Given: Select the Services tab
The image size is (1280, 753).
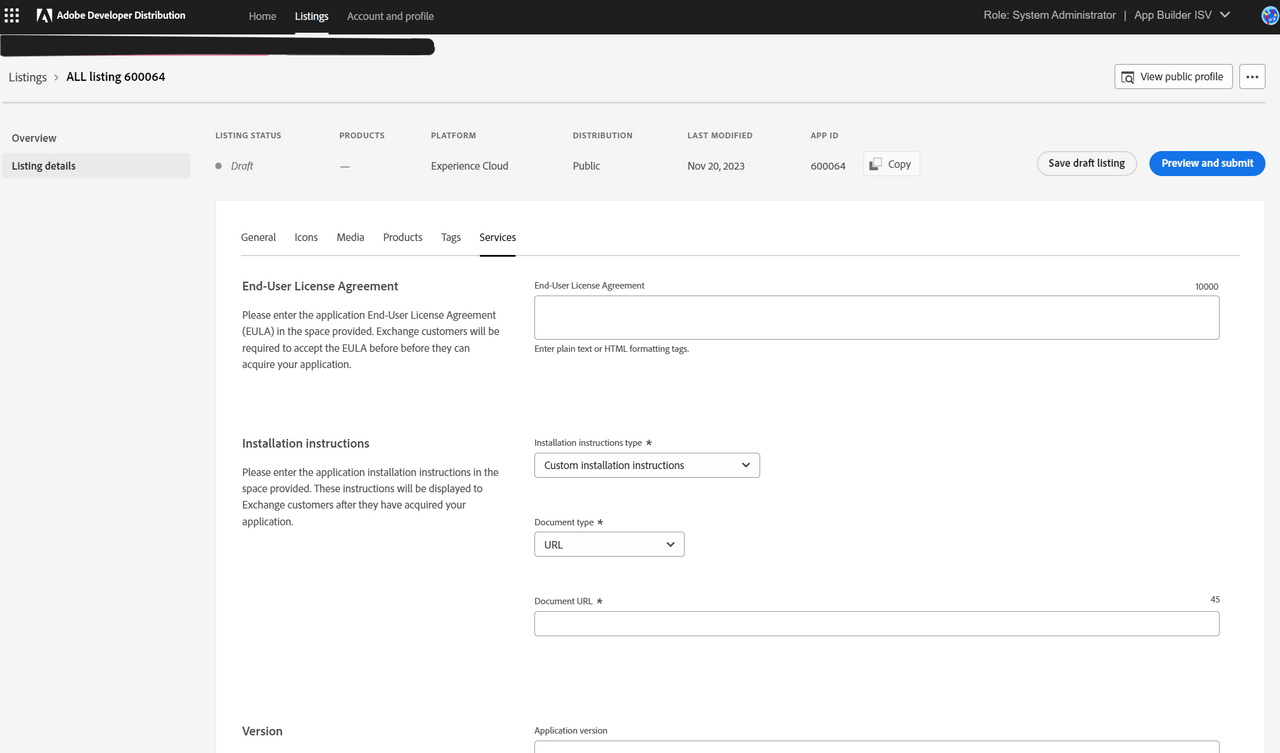Looking at the screenshot, I should pyautogui.click(x=498, y=237).
